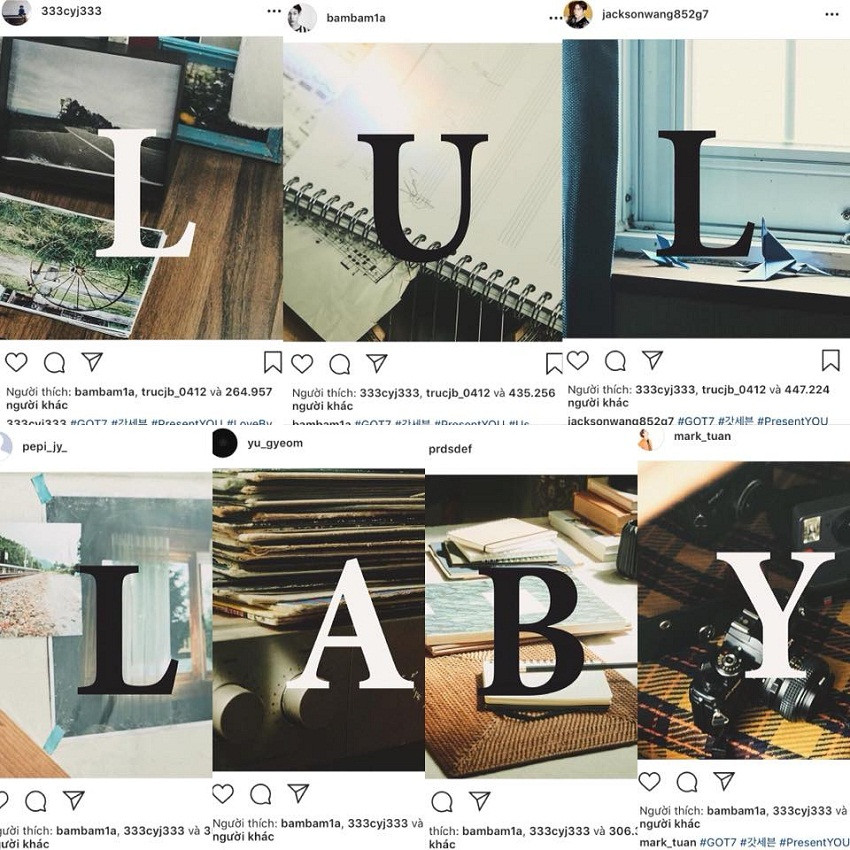Open comments on the 333cyj333 post
Image resolution: width=850 pixels, height=850 pixels.
point(54,363)
